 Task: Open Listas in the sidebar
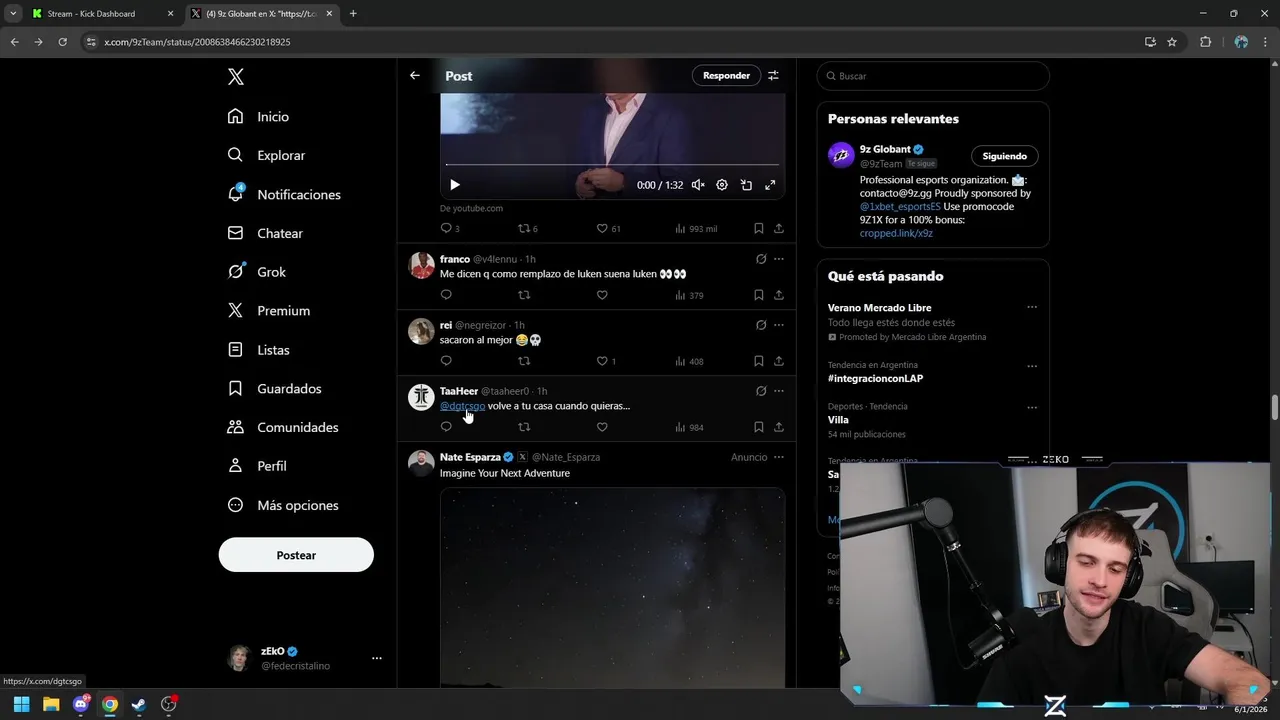(258, 350)
